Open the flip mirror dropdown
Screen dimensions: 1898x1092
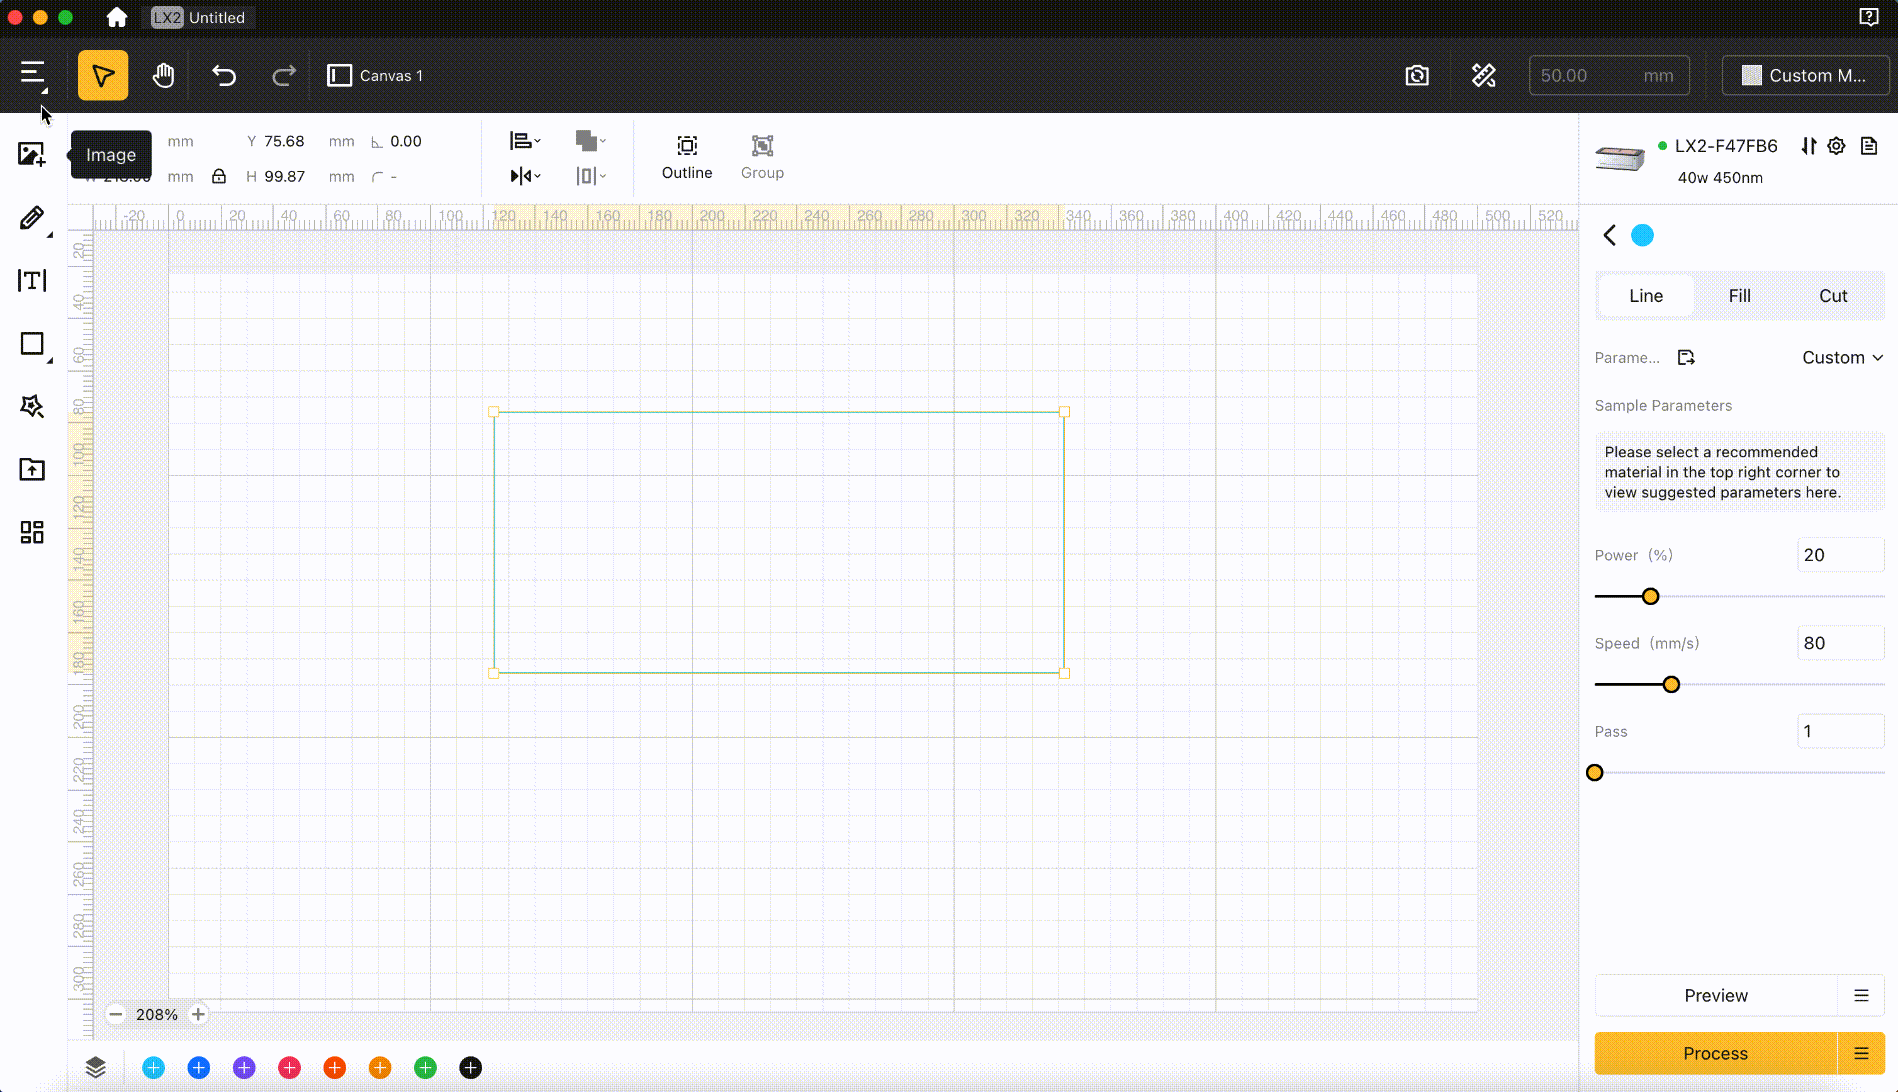[x=525, y=176]
